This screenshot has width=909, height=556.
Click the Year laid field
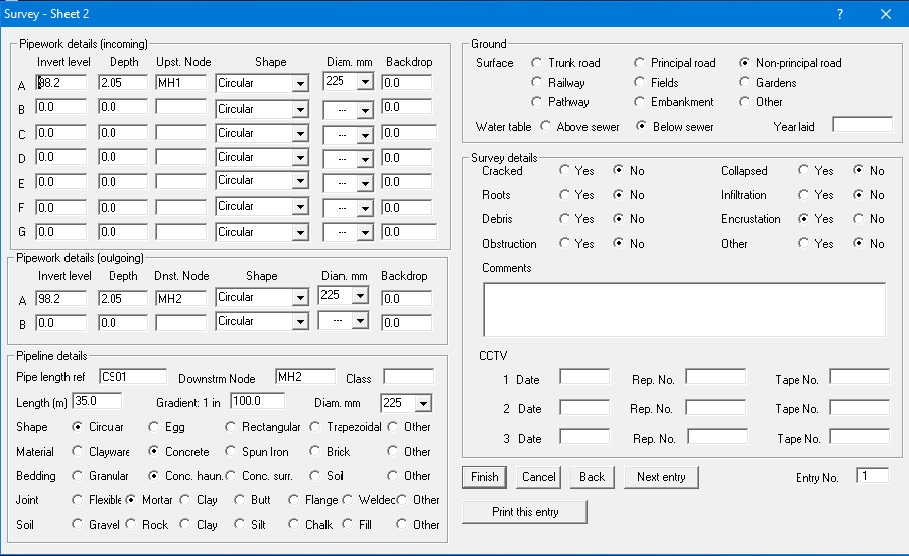pos(863,124)
